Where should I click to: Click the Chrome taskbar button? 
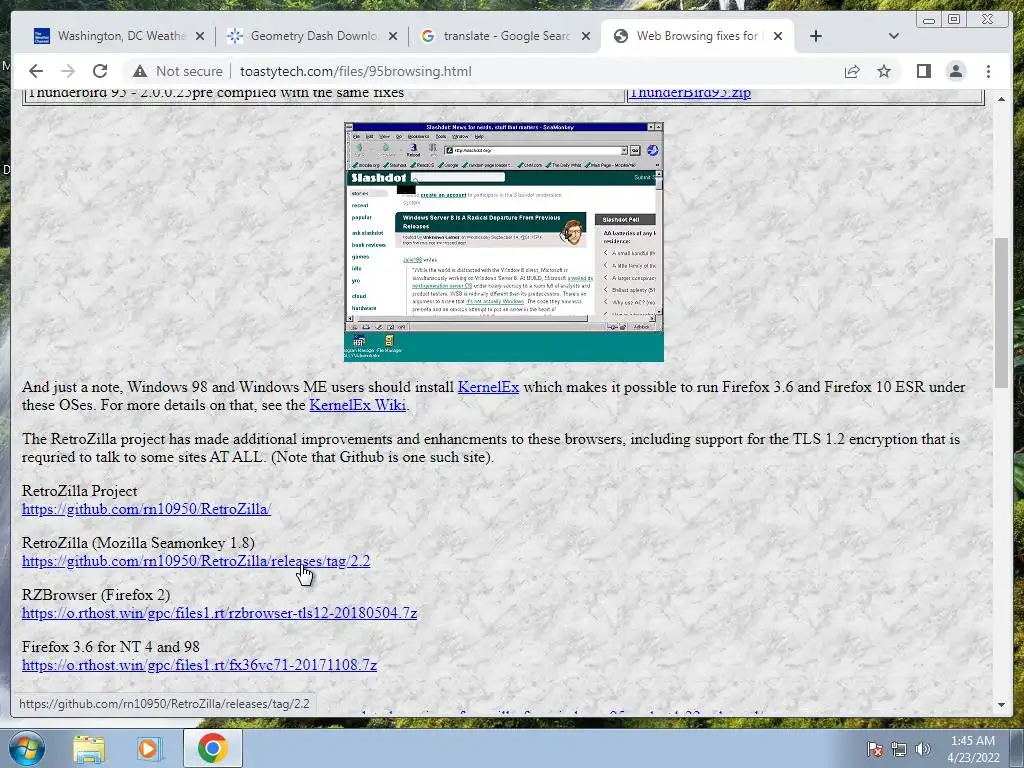(213, 748)
